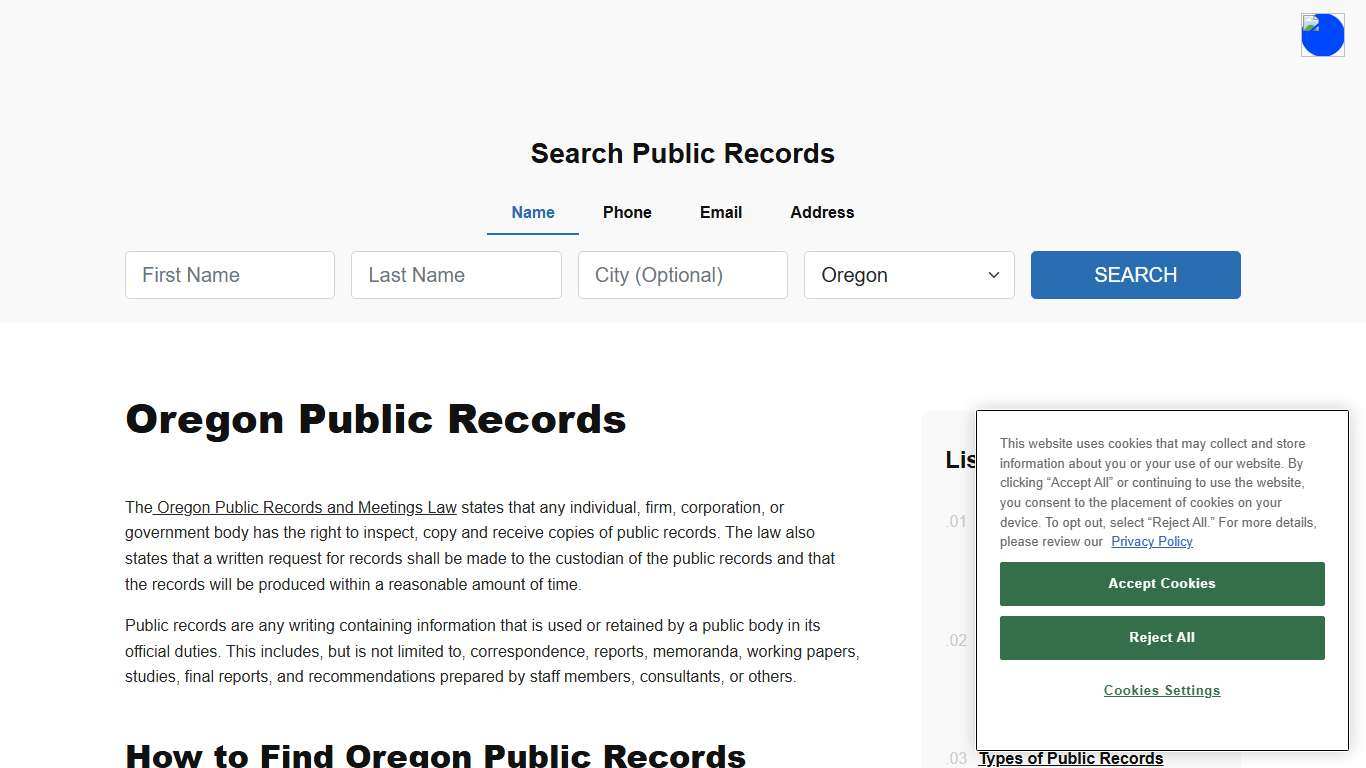The width and height of the screenshot is (1366, 768).
Task: Select the Name search tab
Action: (x=532, y=212)
